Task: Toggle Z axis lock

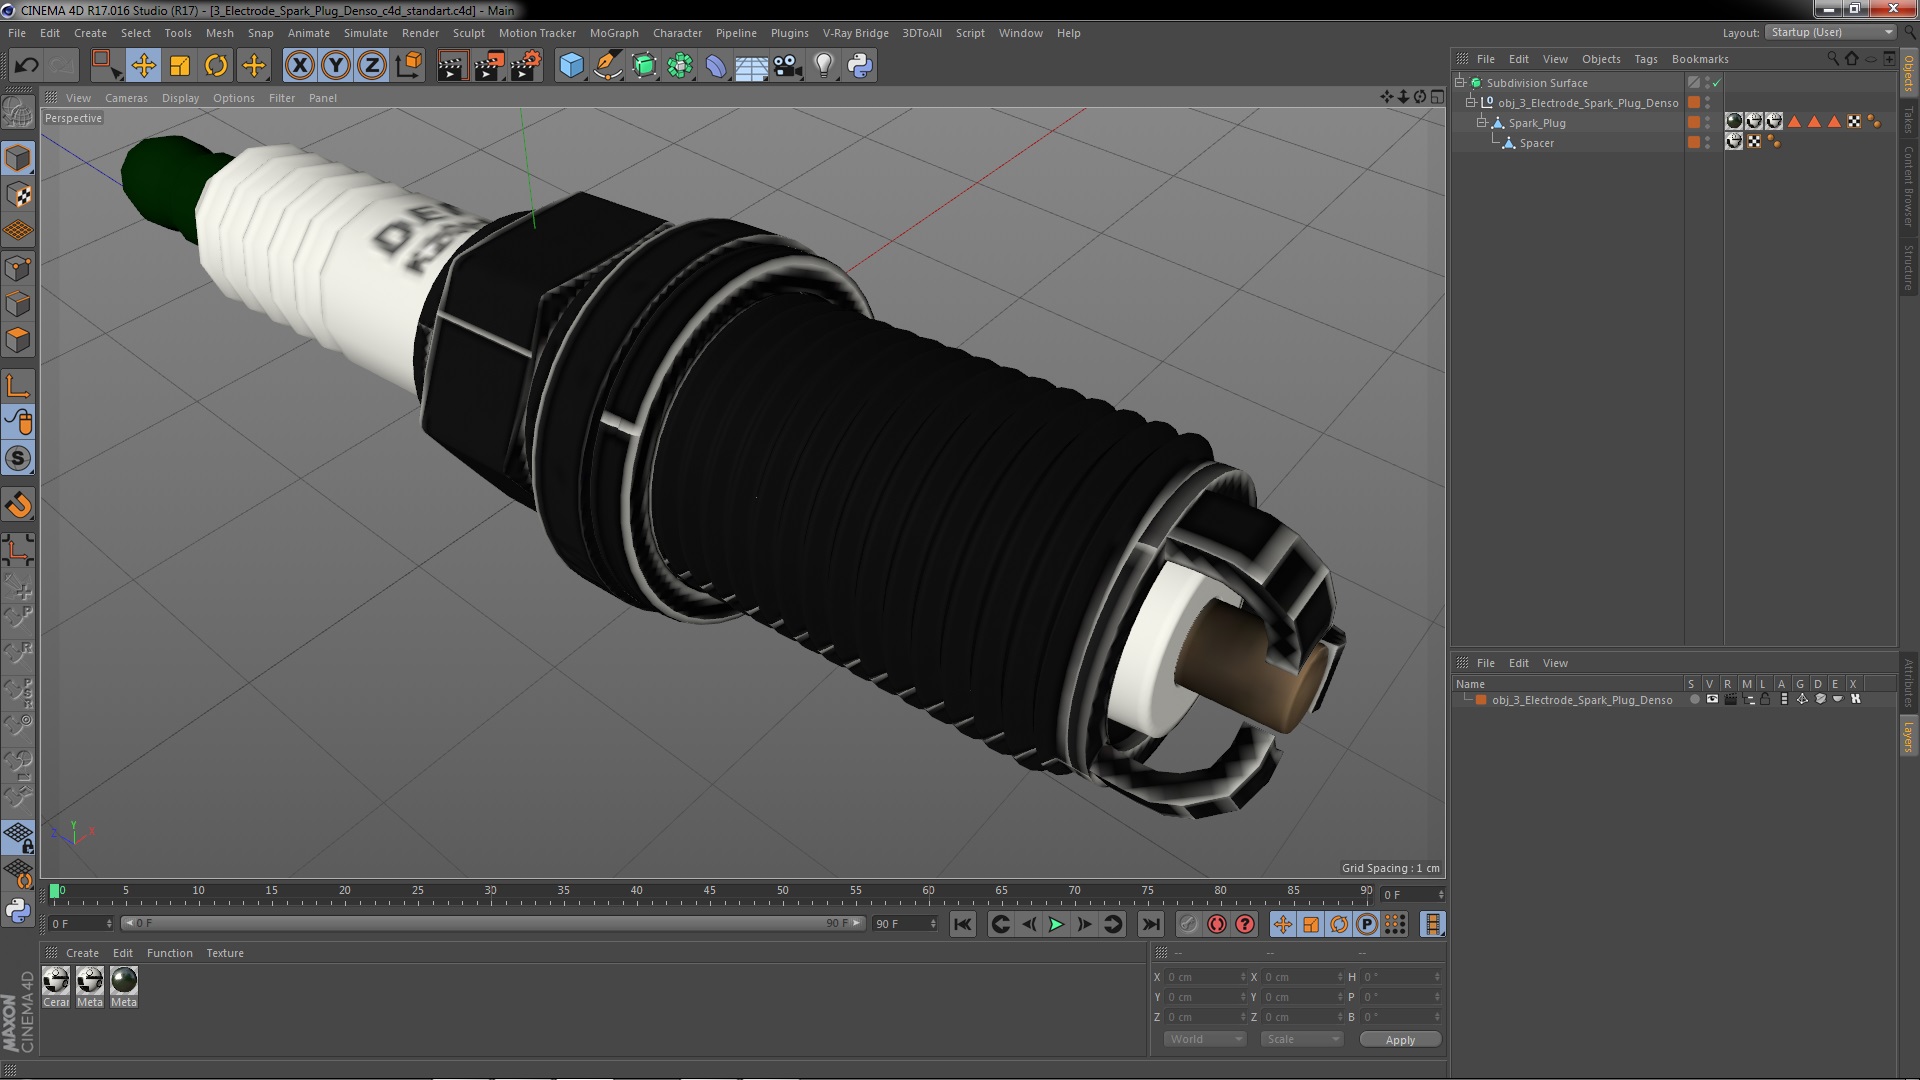Action: point(372,66)
